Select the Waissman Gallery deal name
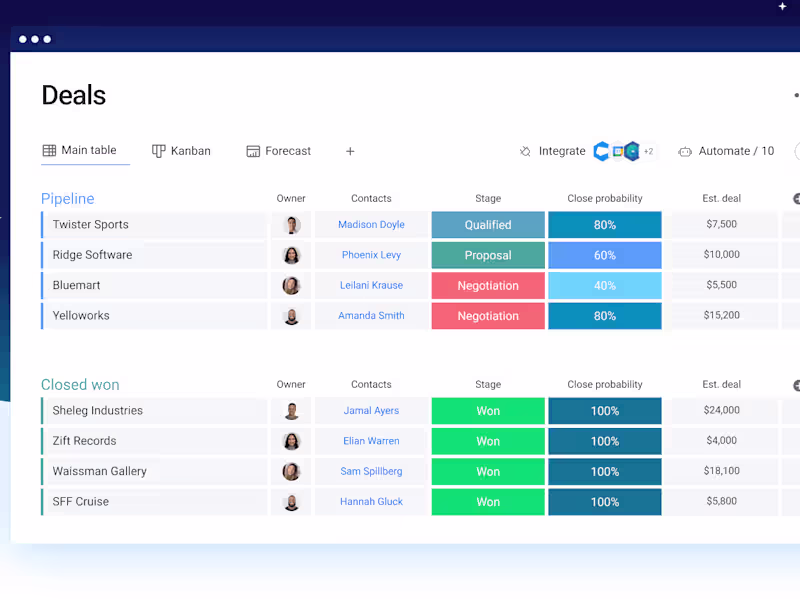Screen dimensions: 800x600 point(99,471)
